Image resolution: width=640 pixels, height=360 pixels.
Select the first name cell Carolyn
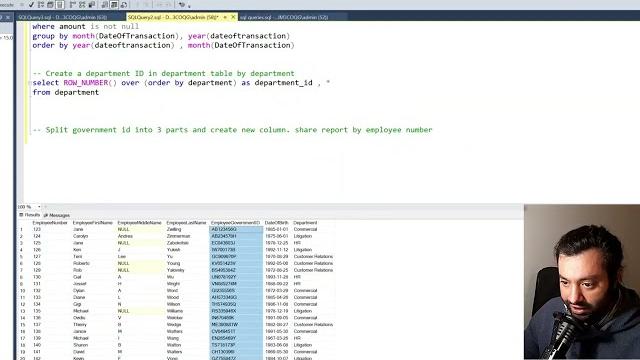click(81, 236)
